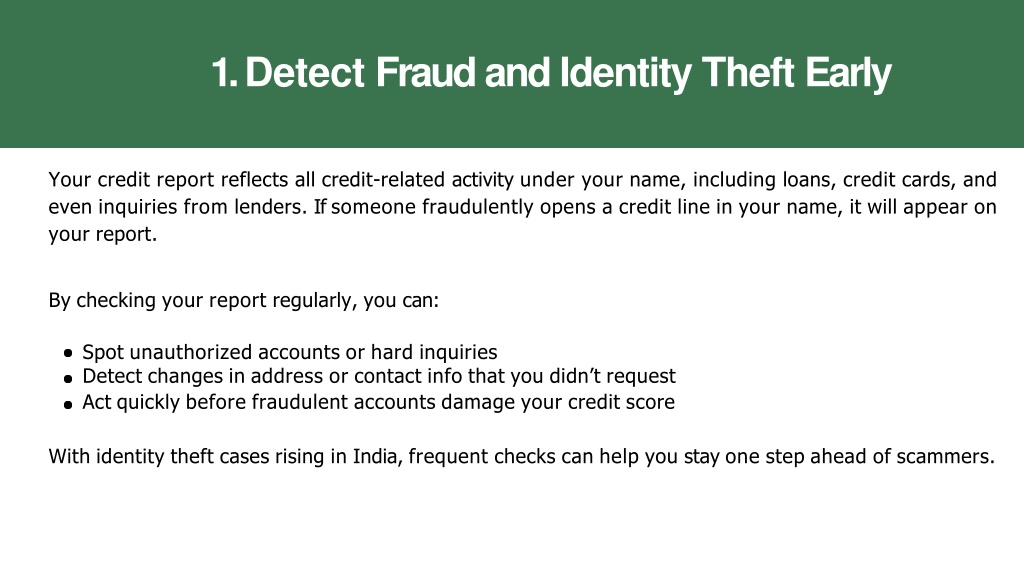Click the word 'fraudulently' in the first paragraph
1024x576 pixels.
pyautogui.click(x=477, y=207)
